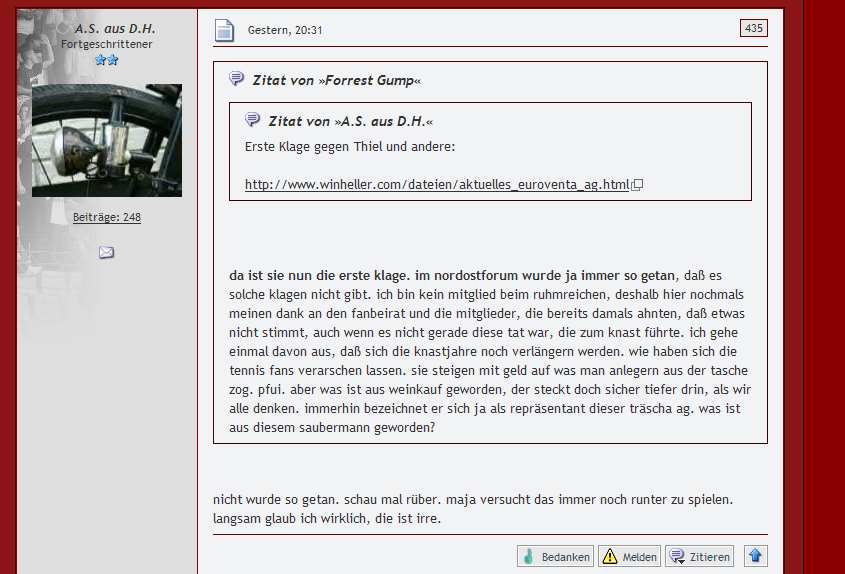This screenshot has height=574, width=845.
Task: Click the offline status icon beside the sidebar username
Action: coord(63,29)
